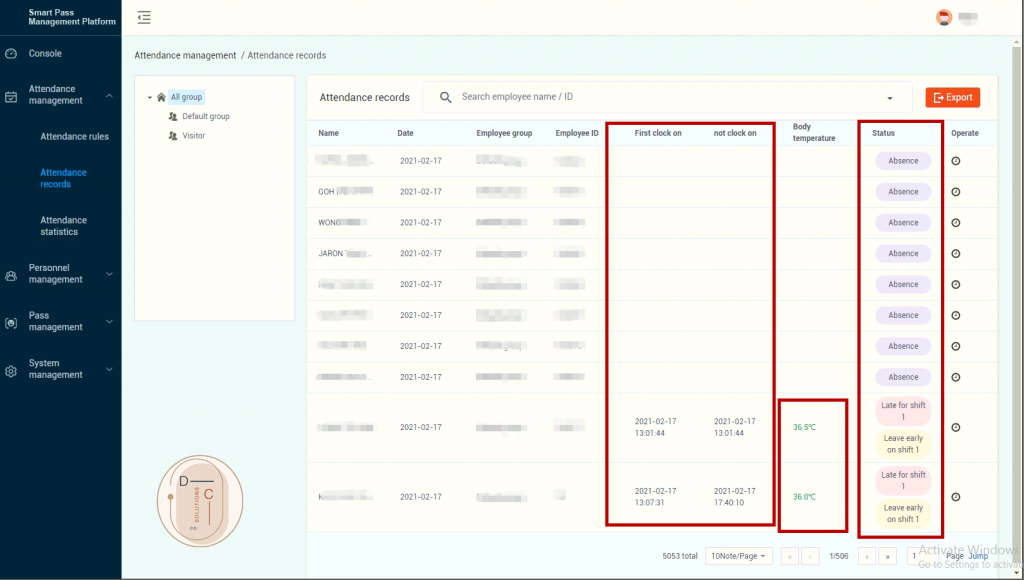The image size is (1024, 580).
Task: Click the operate icon for the GOH row
Action: coord(955,192)
